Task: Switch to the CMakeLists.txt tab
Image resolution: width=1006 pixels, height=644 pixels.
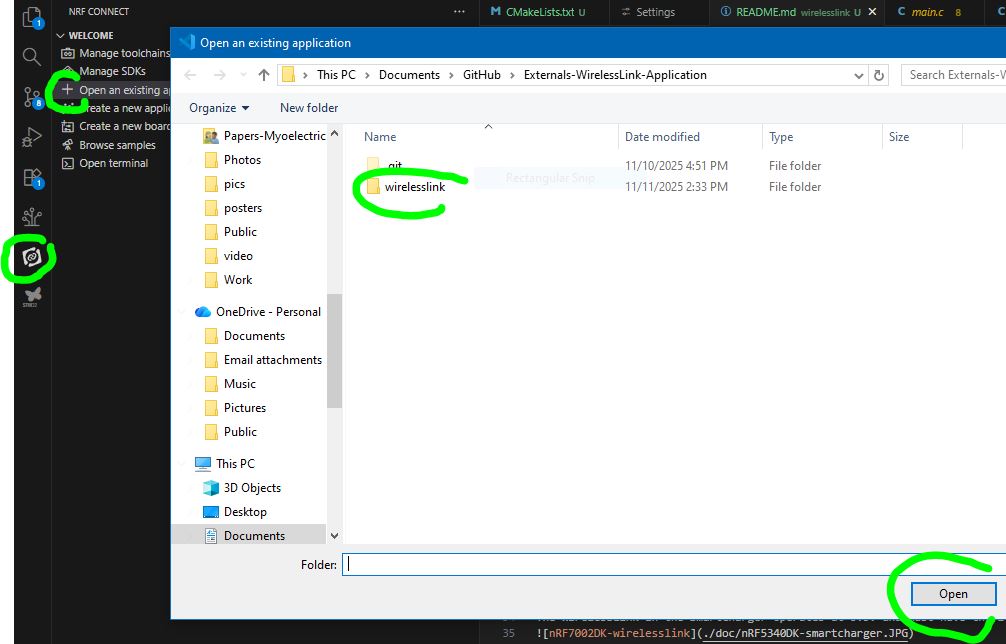Action: (539, 12)
